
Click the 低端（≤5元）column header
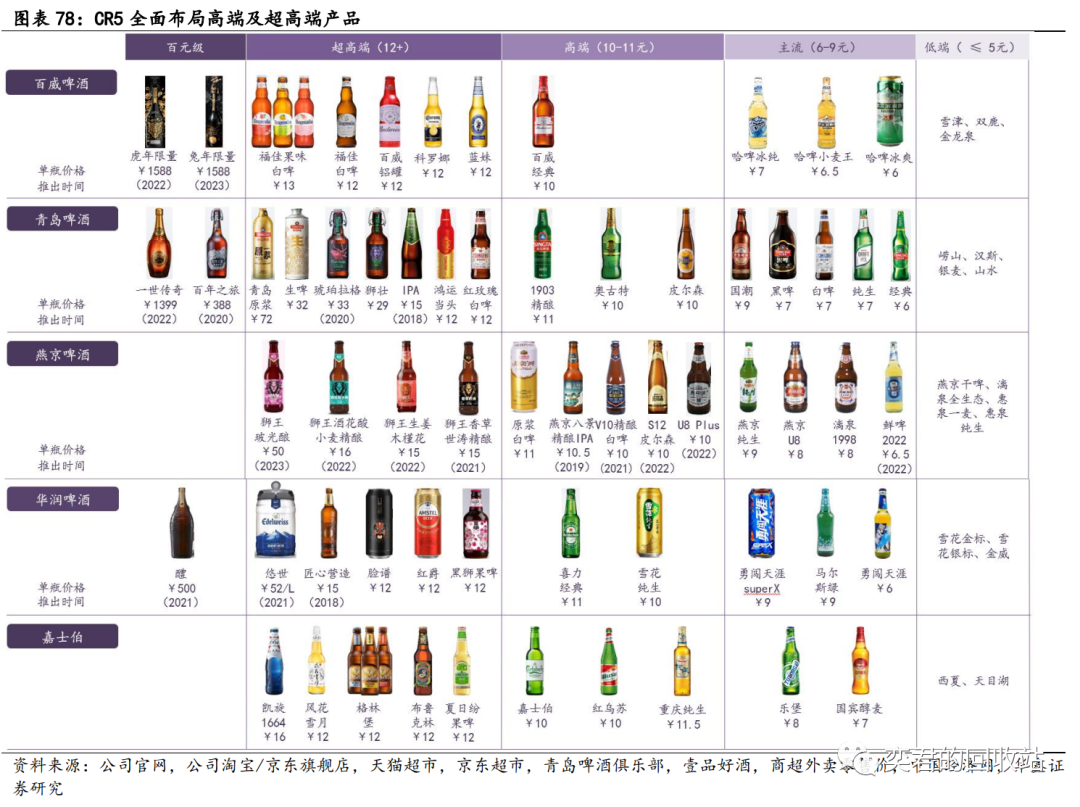[973, 47]
